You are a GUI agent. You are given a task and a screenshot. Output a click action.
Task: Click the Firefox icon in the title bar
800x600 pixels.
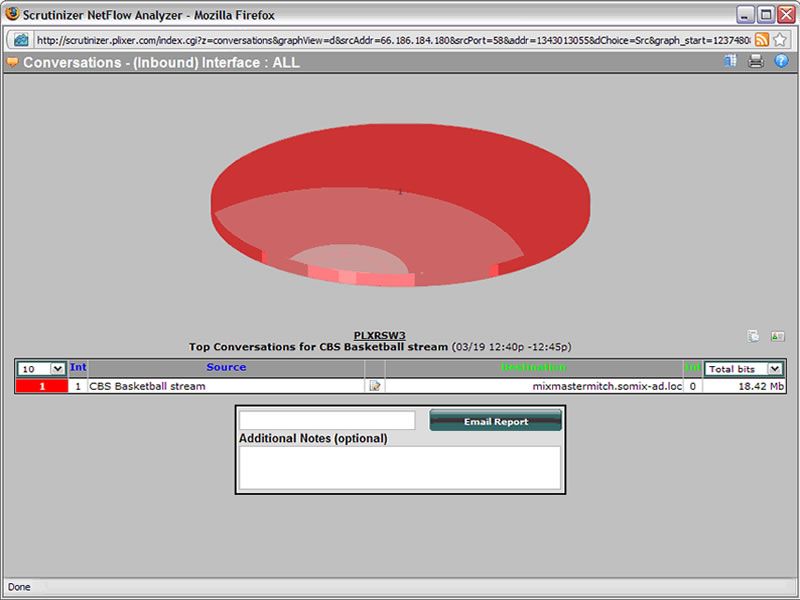(12, 14)
